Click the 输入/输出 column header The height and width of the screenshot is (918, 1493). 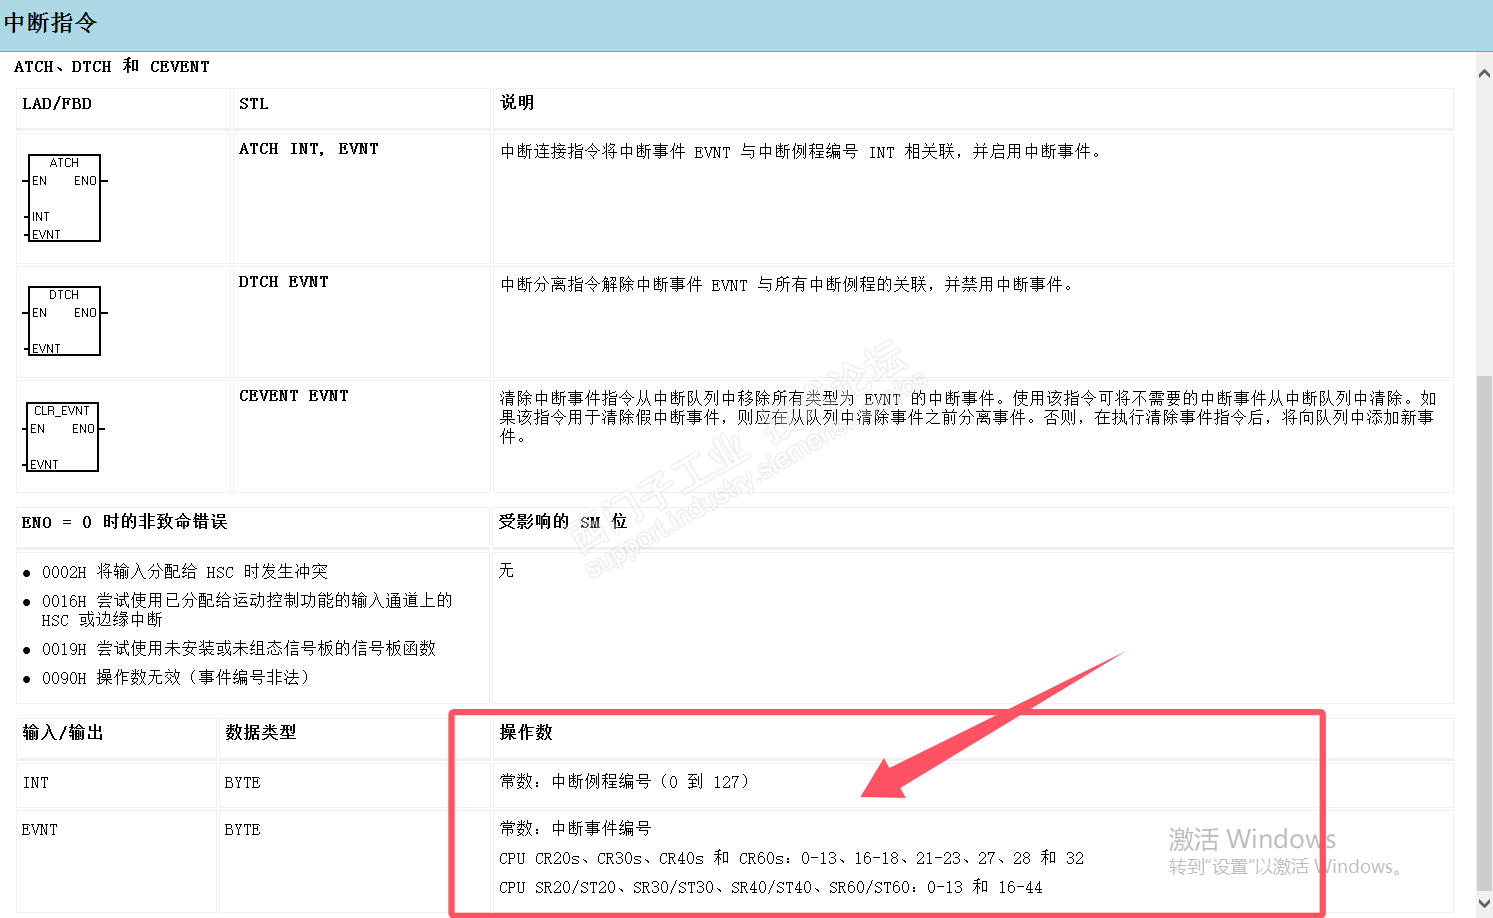click(x=63, y=733)
